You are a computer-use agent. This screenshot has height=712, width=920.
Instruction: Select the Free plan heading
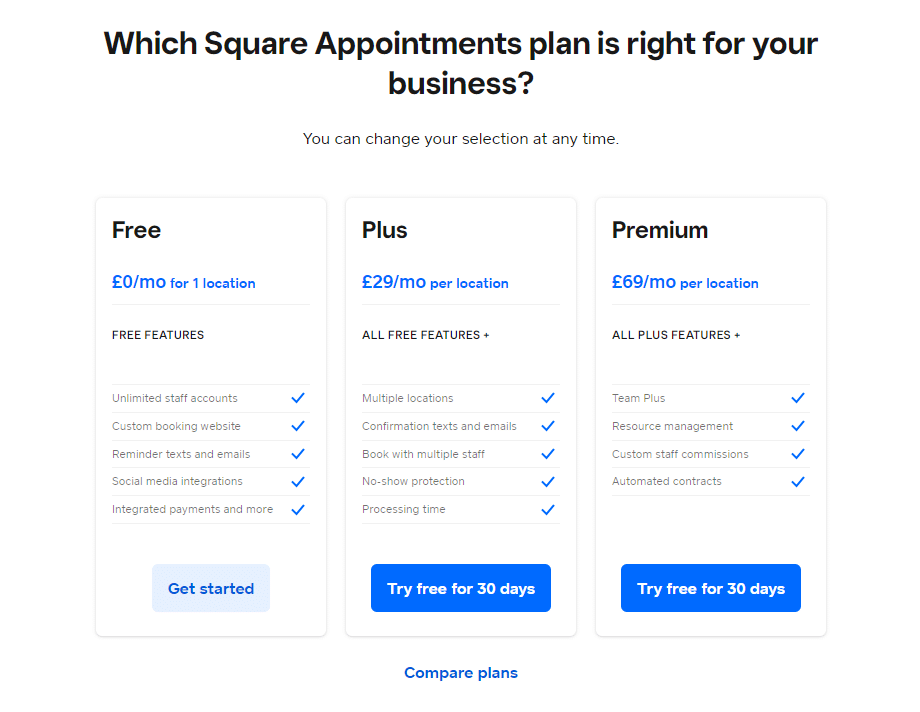click(136, 230)
